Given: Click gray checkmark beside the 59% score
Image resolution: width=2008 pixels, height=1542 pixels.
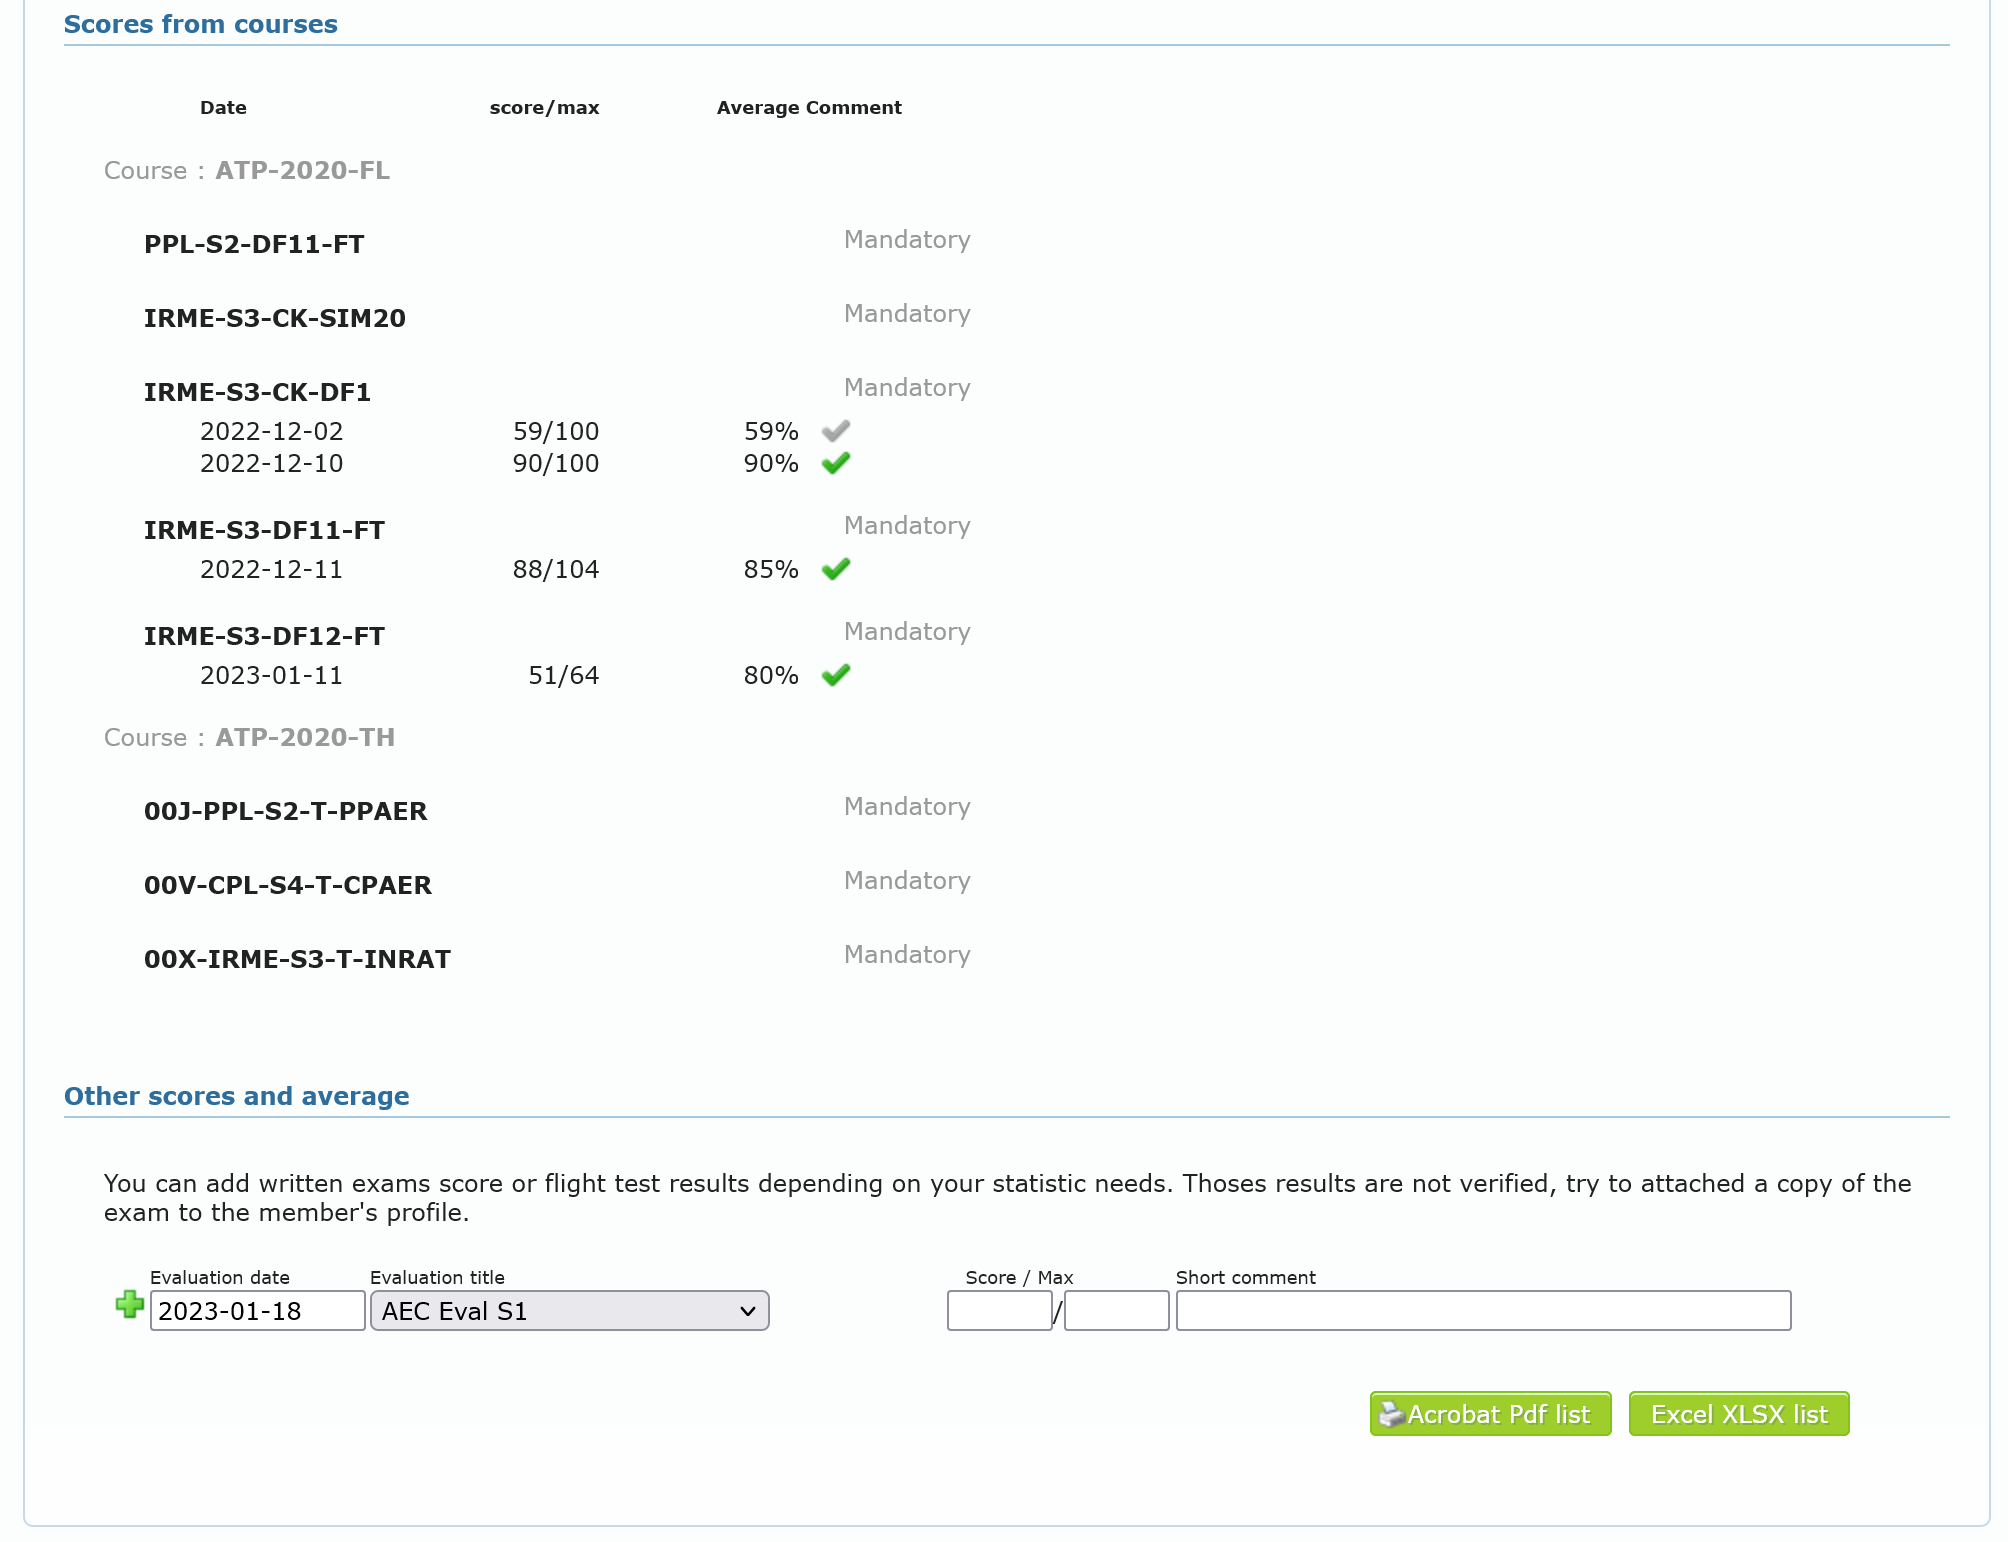Looking at the screenshot, I should (x=835, y=431).
